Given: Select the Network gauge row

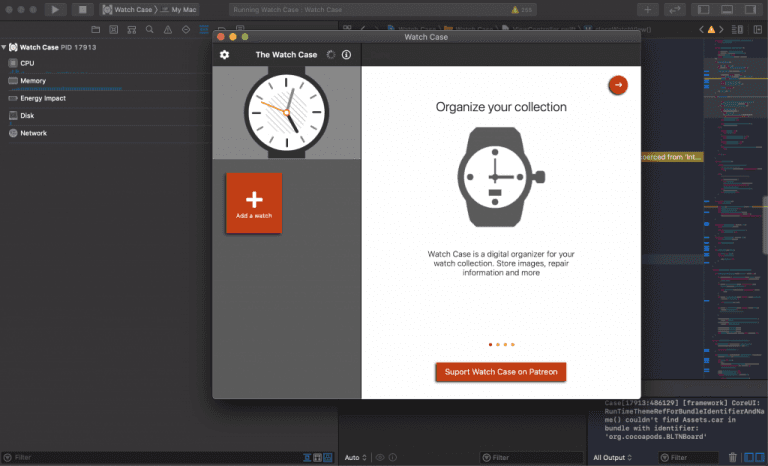Looking at the screenshot, I should point(33,133).
